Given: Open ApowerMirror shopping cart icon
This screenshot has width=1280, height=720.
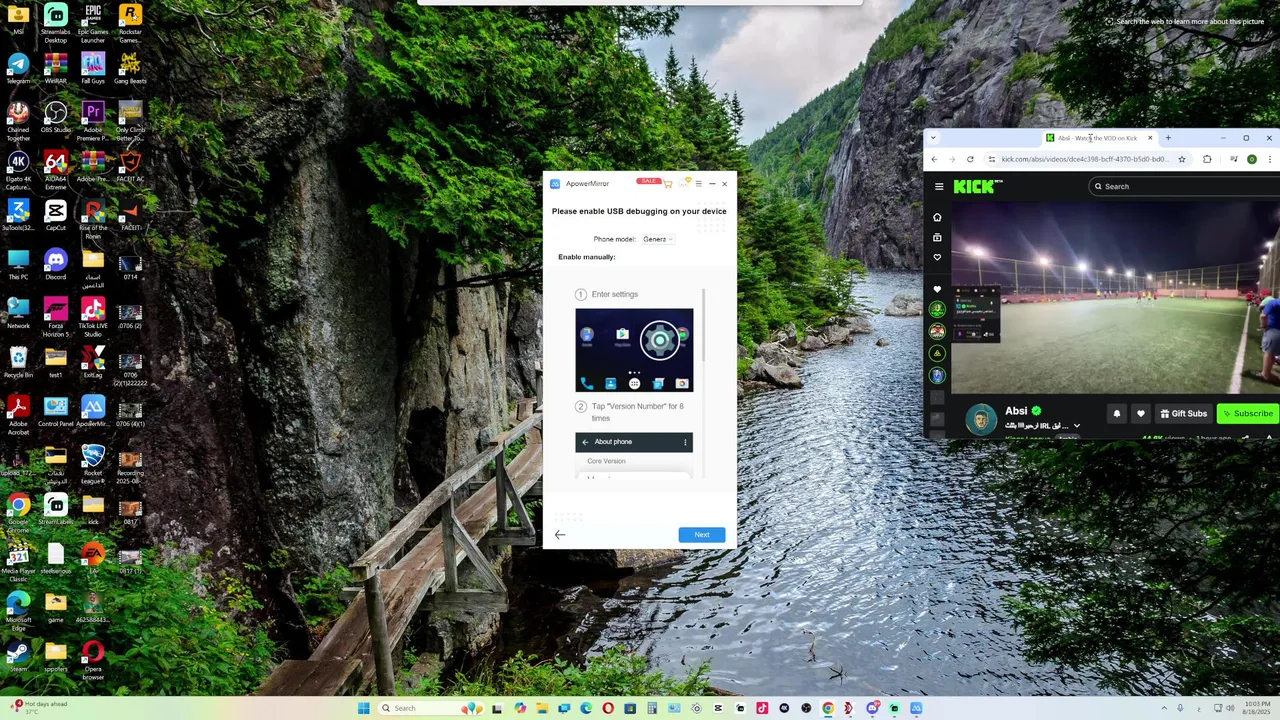Looking at the screenshot, I should 668,184.
